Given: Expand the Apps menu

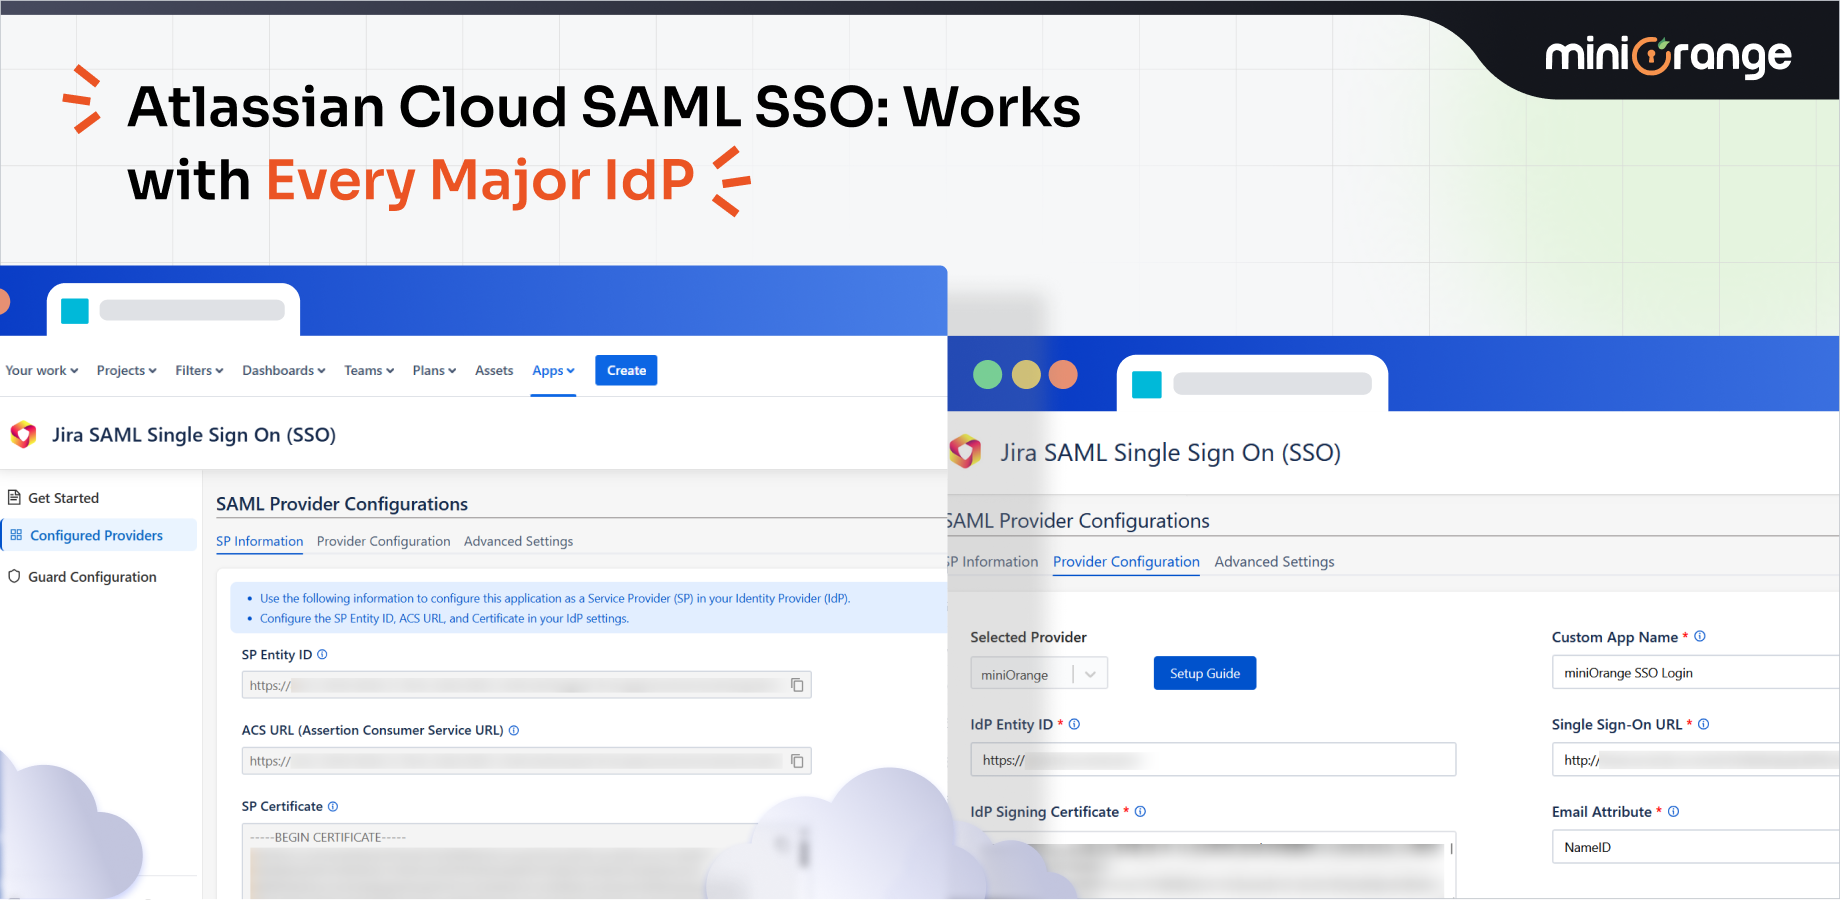Looking at the screenshot, I should coord(553,371).
